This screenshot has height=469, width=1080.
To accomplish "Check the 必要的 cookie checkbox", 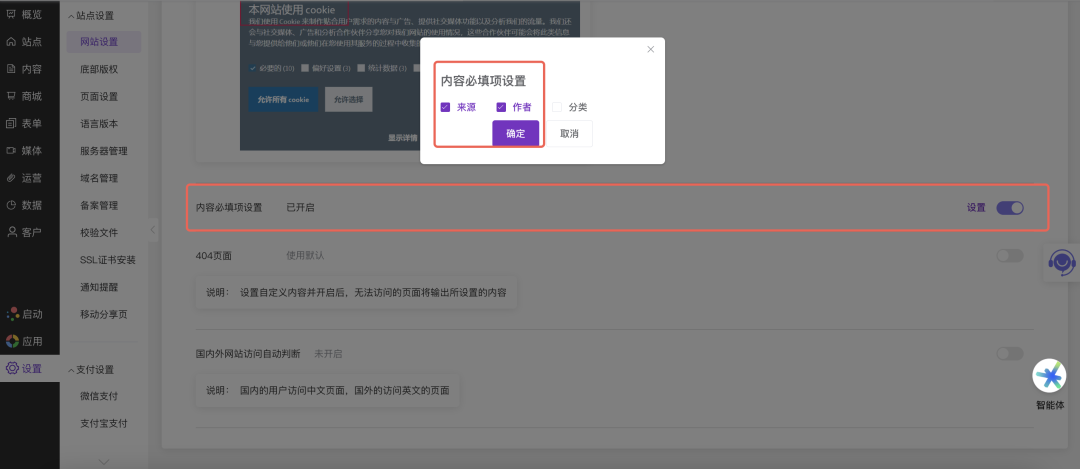I will 252,68.
